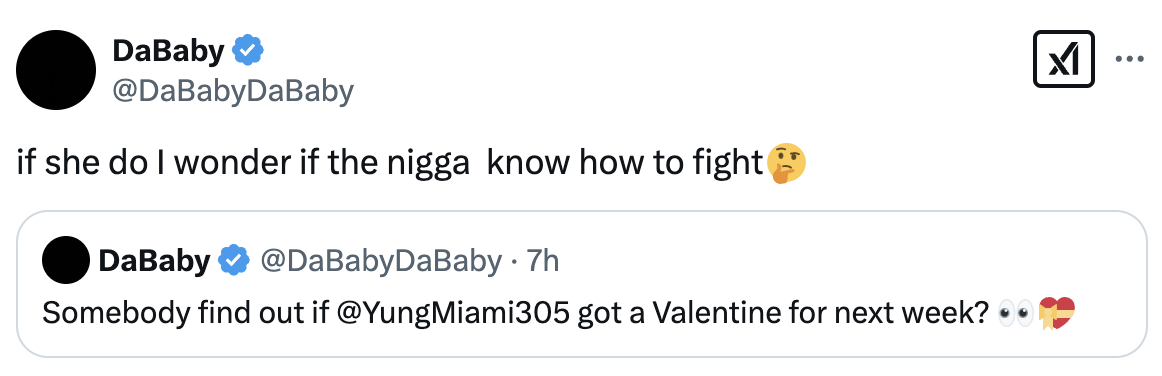Open the DaBaby display name in main tweet

168,51
